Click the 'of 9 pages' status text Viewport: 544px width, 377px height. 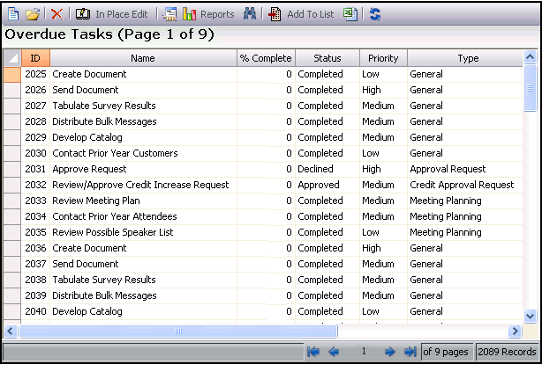click(446, 352)
